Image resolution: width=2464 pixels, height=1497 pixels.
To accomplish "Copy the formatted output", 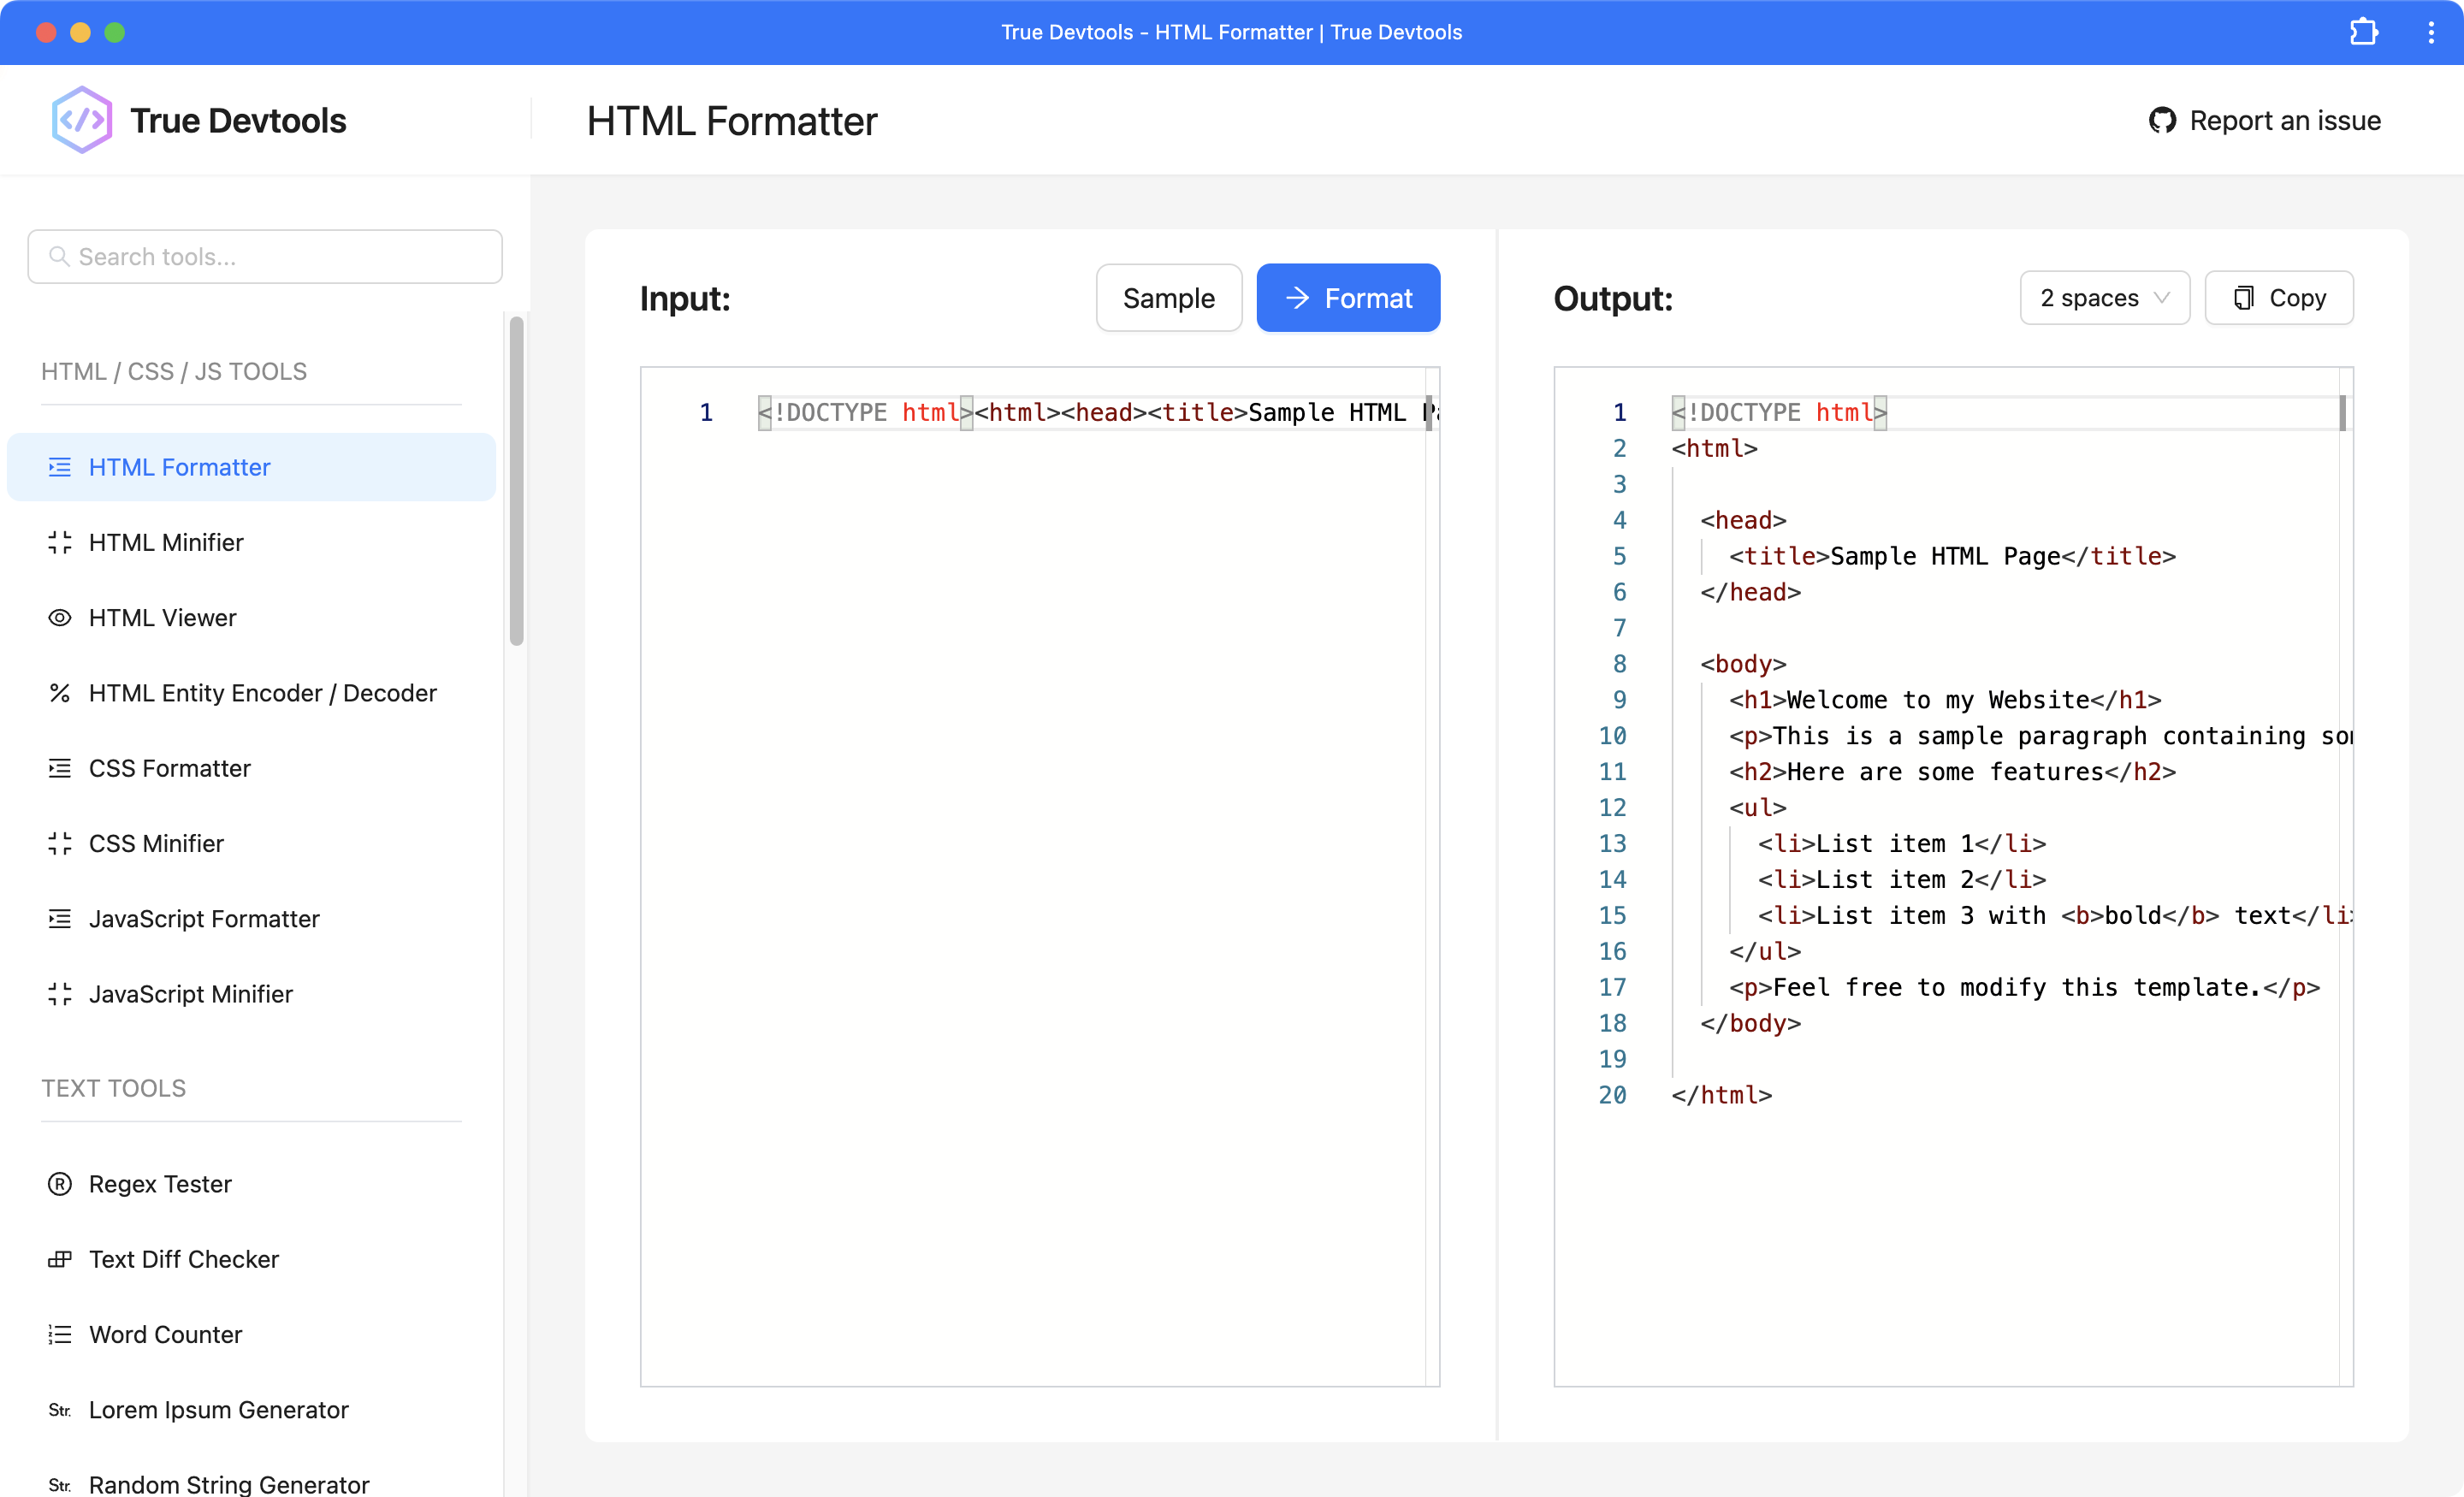I will tap(2278, 298).
